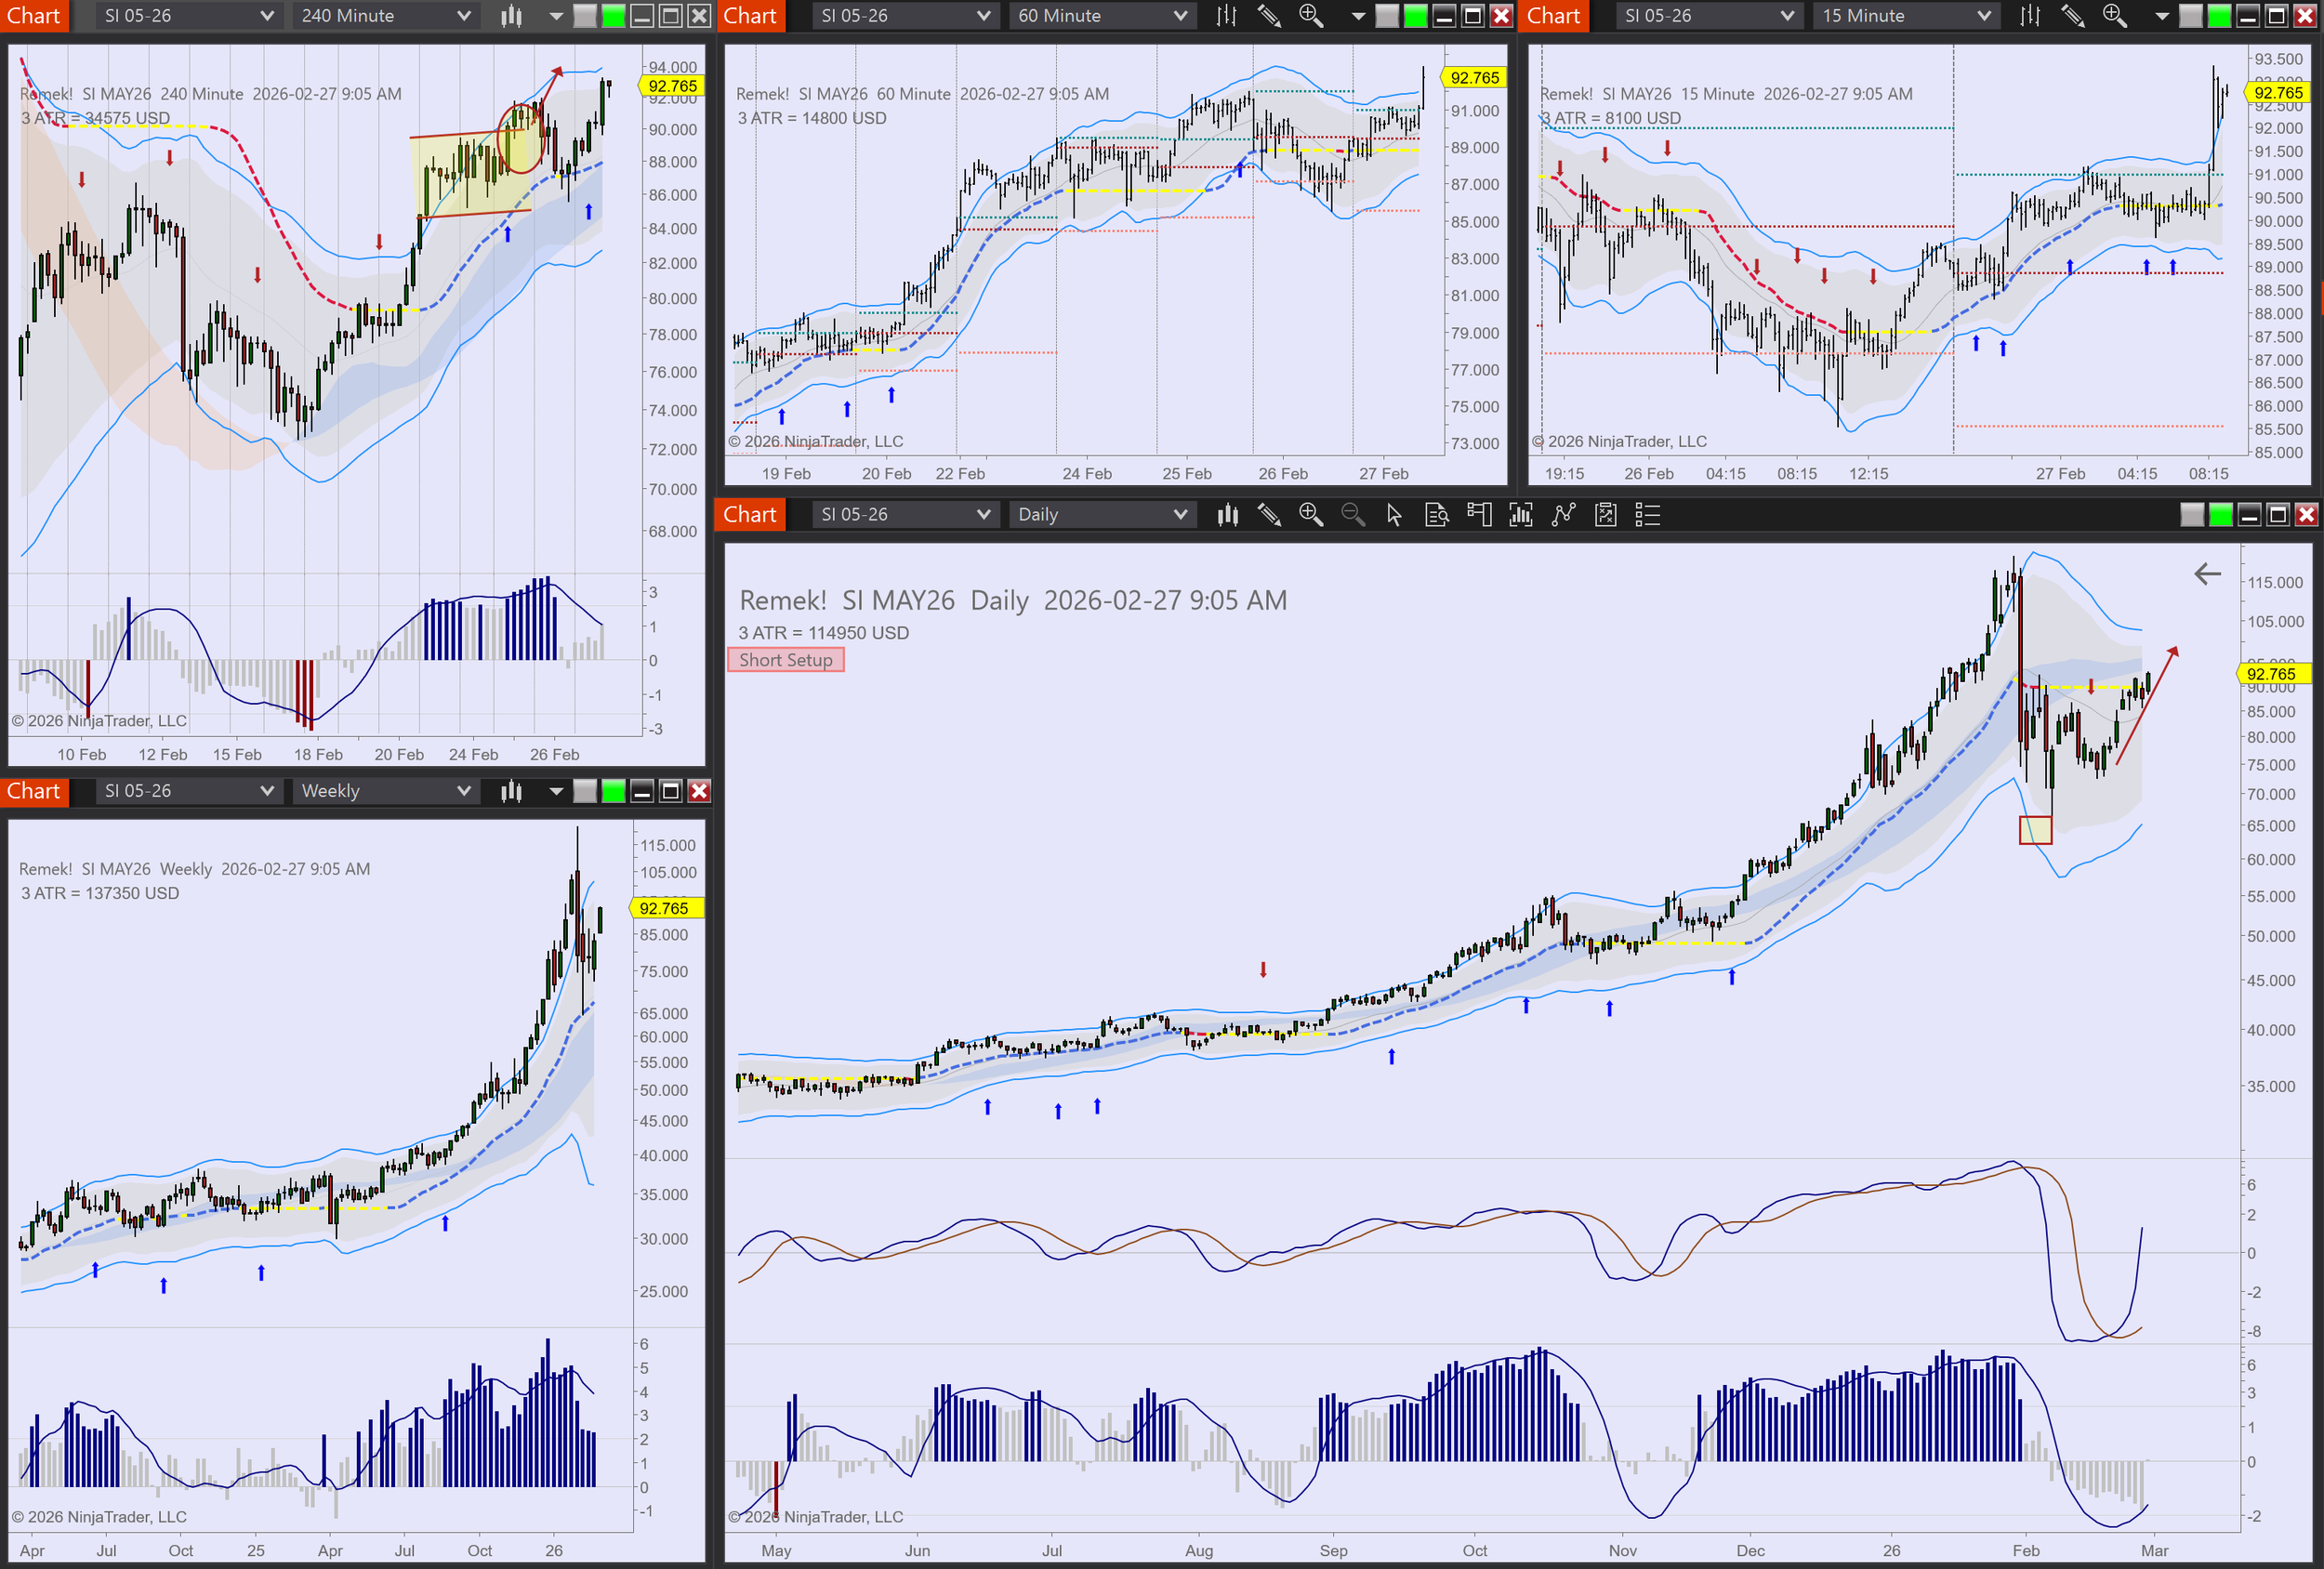
Task: Click Chart tab of 60 Minute window
Action: (x=750, y=16)
